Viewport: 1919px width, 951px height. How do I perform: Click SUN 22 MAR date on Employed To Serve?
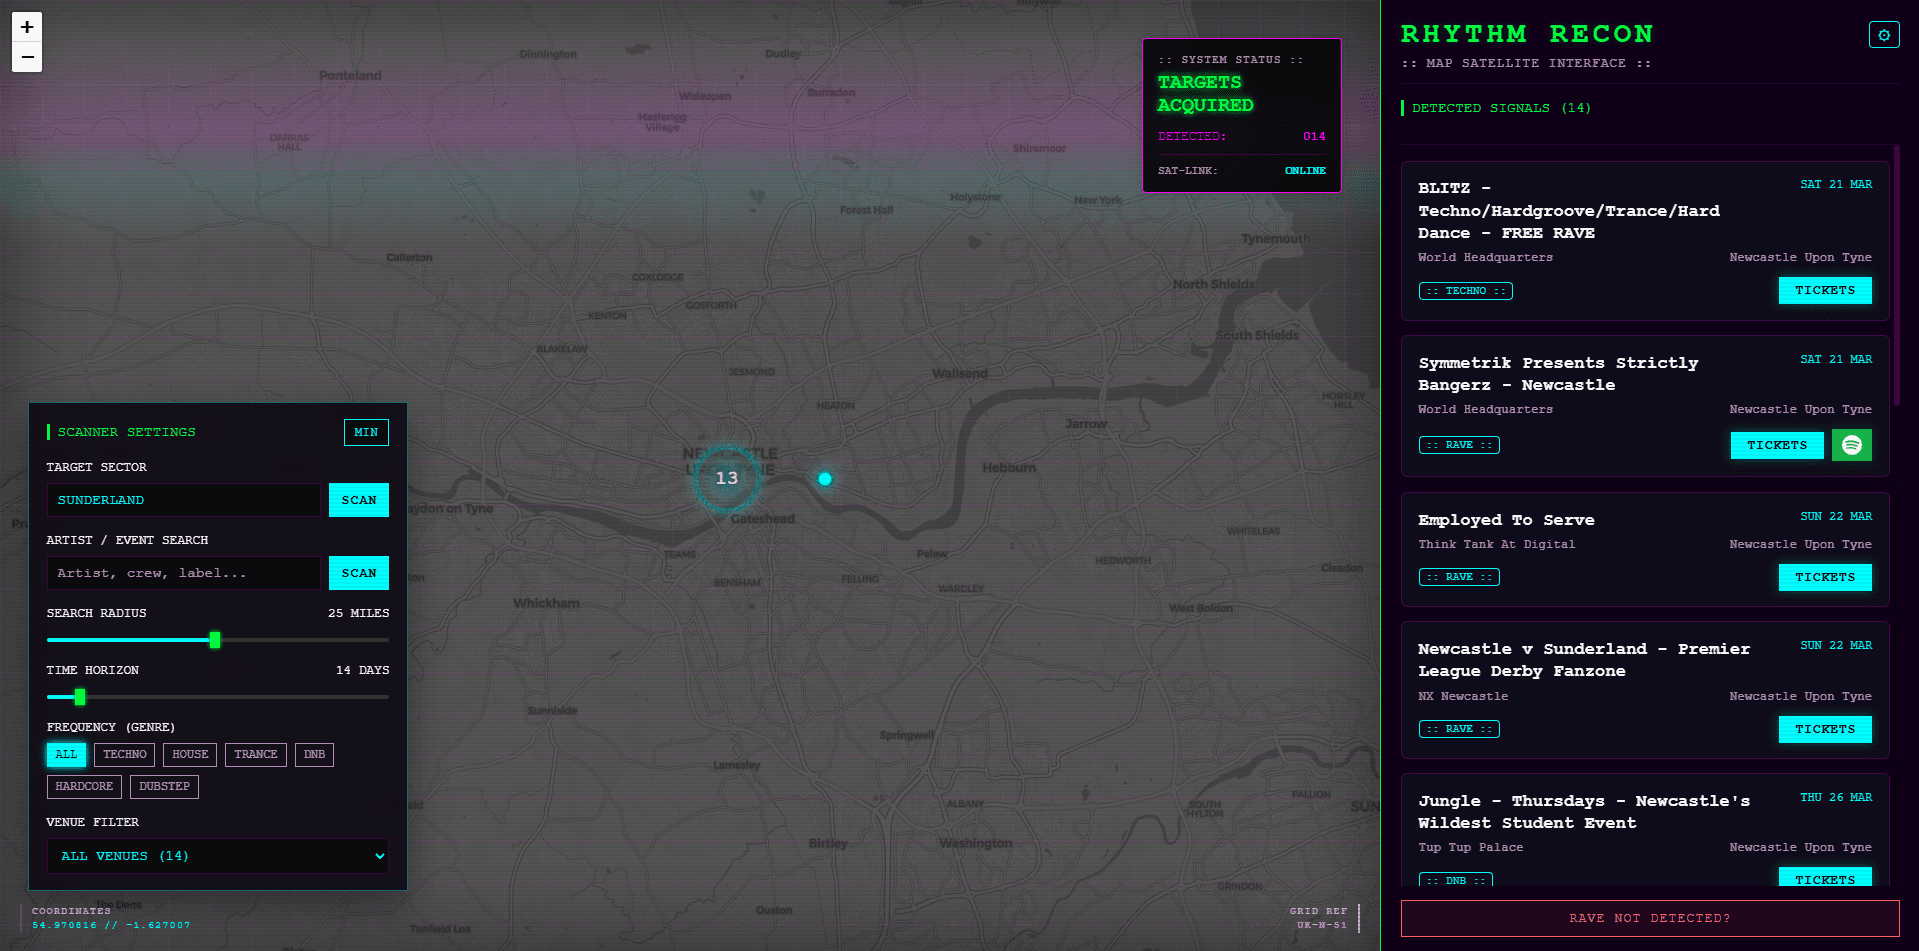(x=1836, y=516)
